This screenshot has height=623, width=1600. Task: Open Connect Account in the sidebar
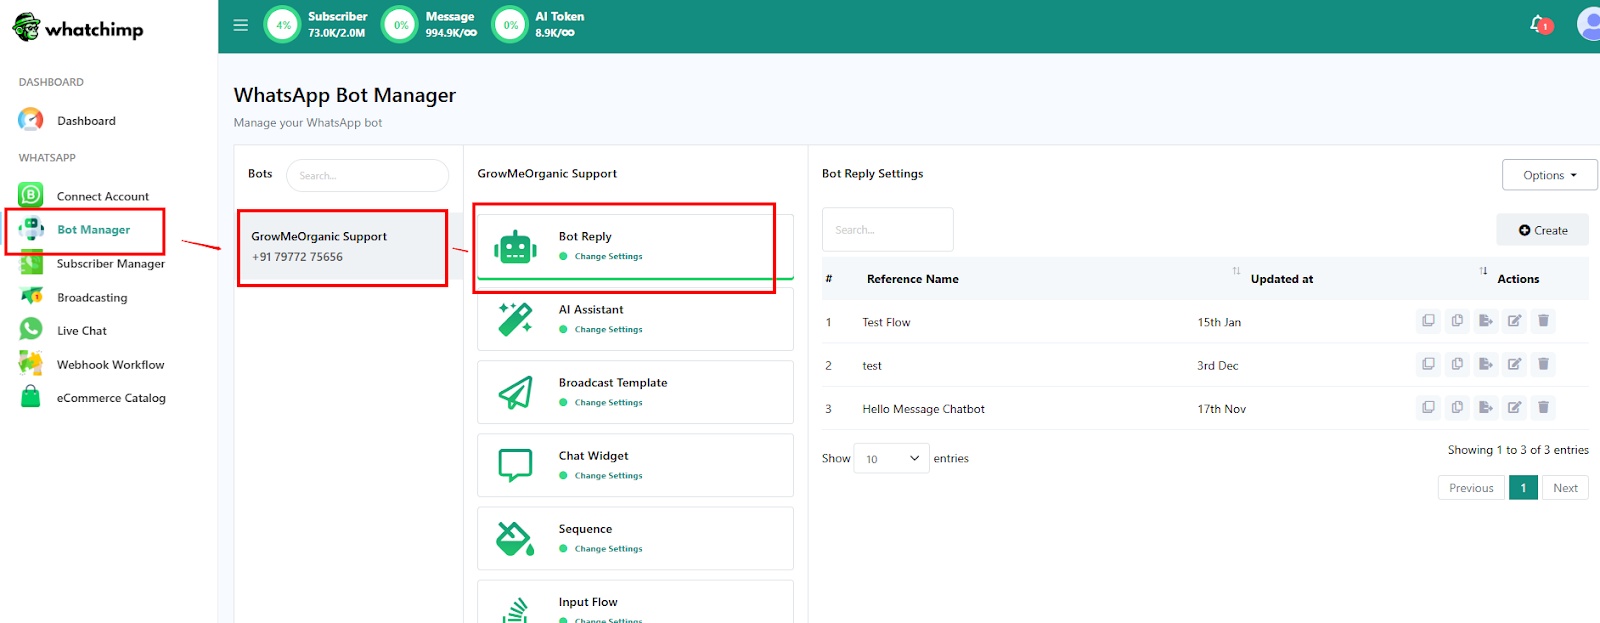102,196
